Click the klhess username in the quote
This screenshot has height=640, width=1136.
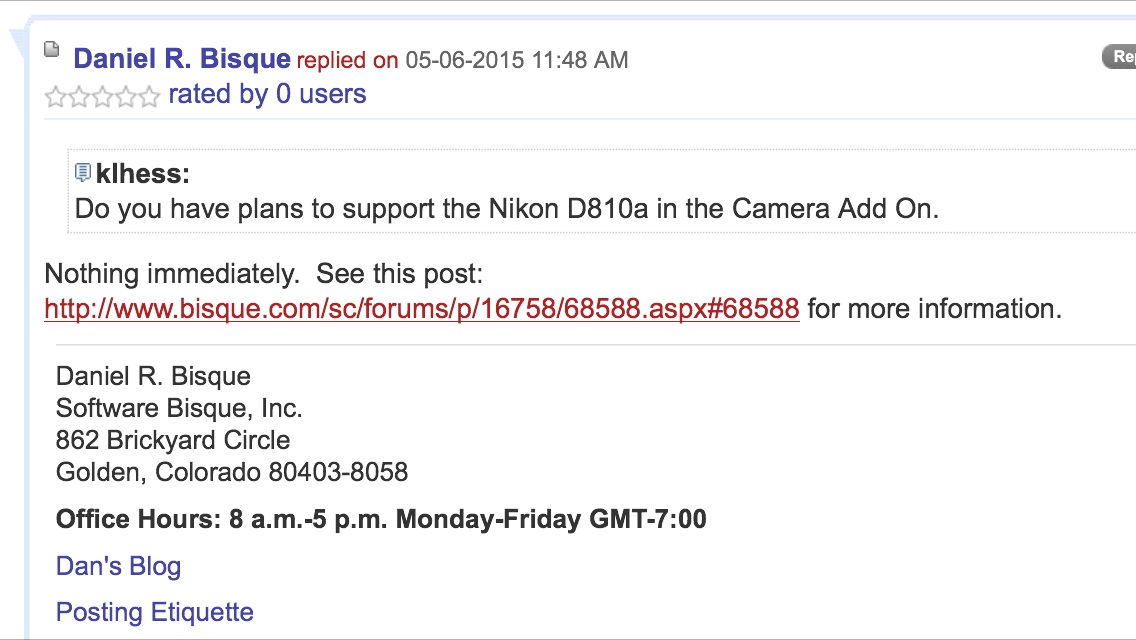142,174
